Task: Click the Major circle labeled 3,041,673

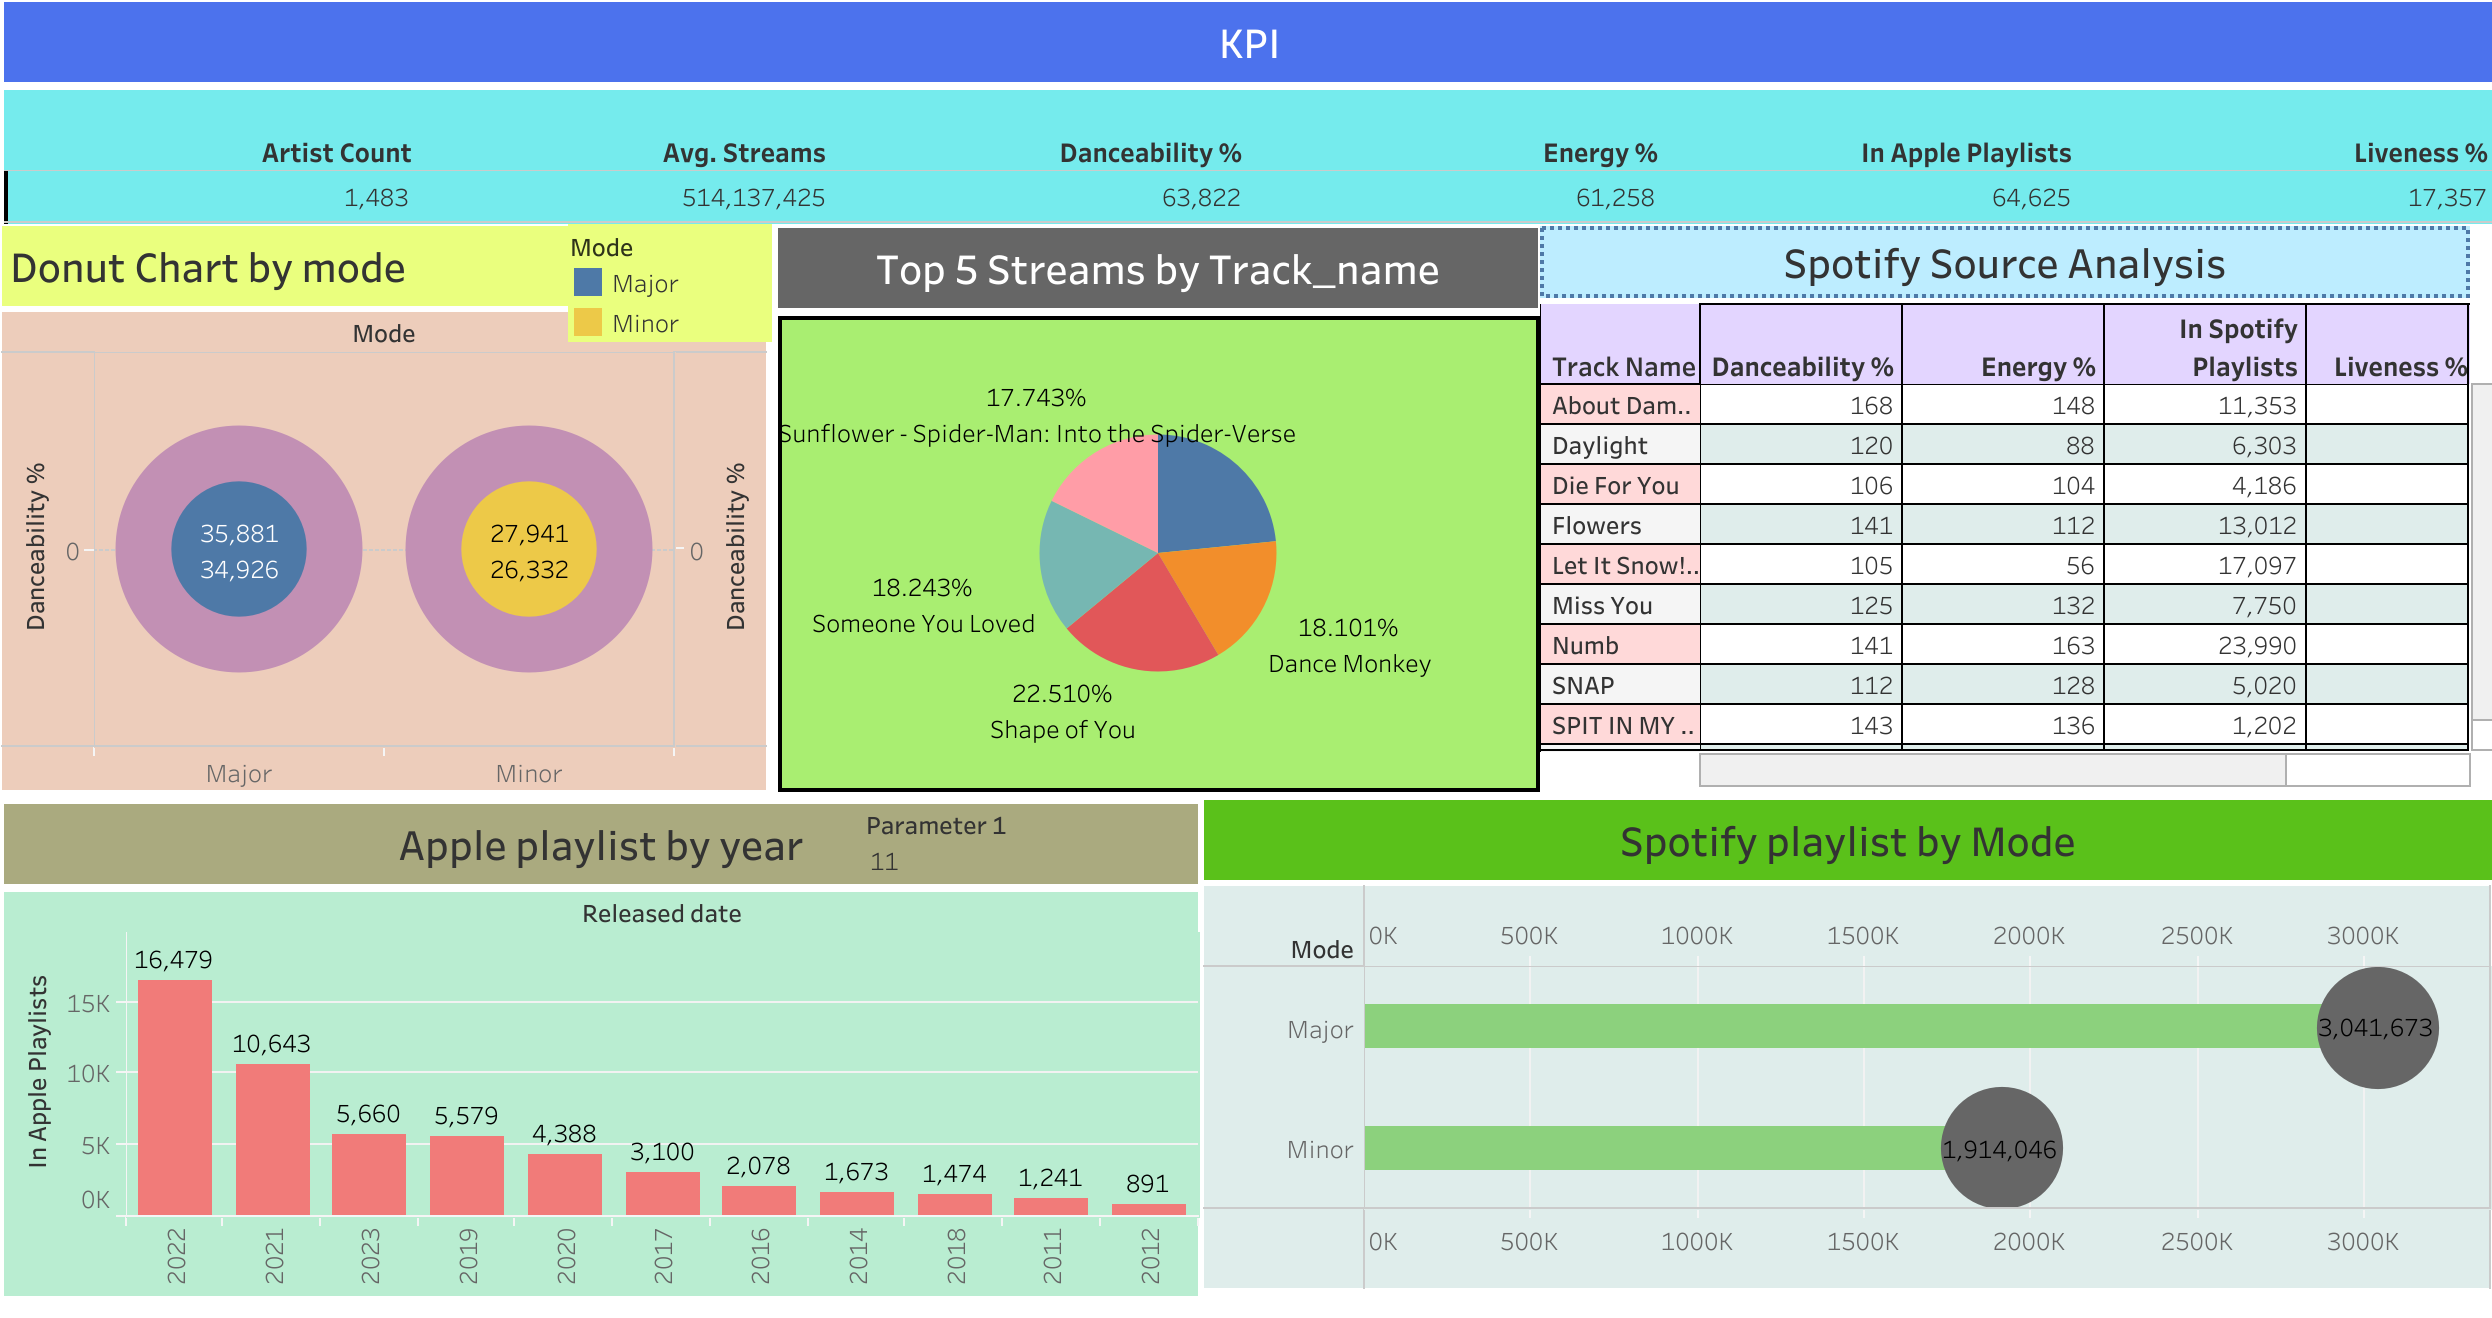Action: coord(2376,1027)
